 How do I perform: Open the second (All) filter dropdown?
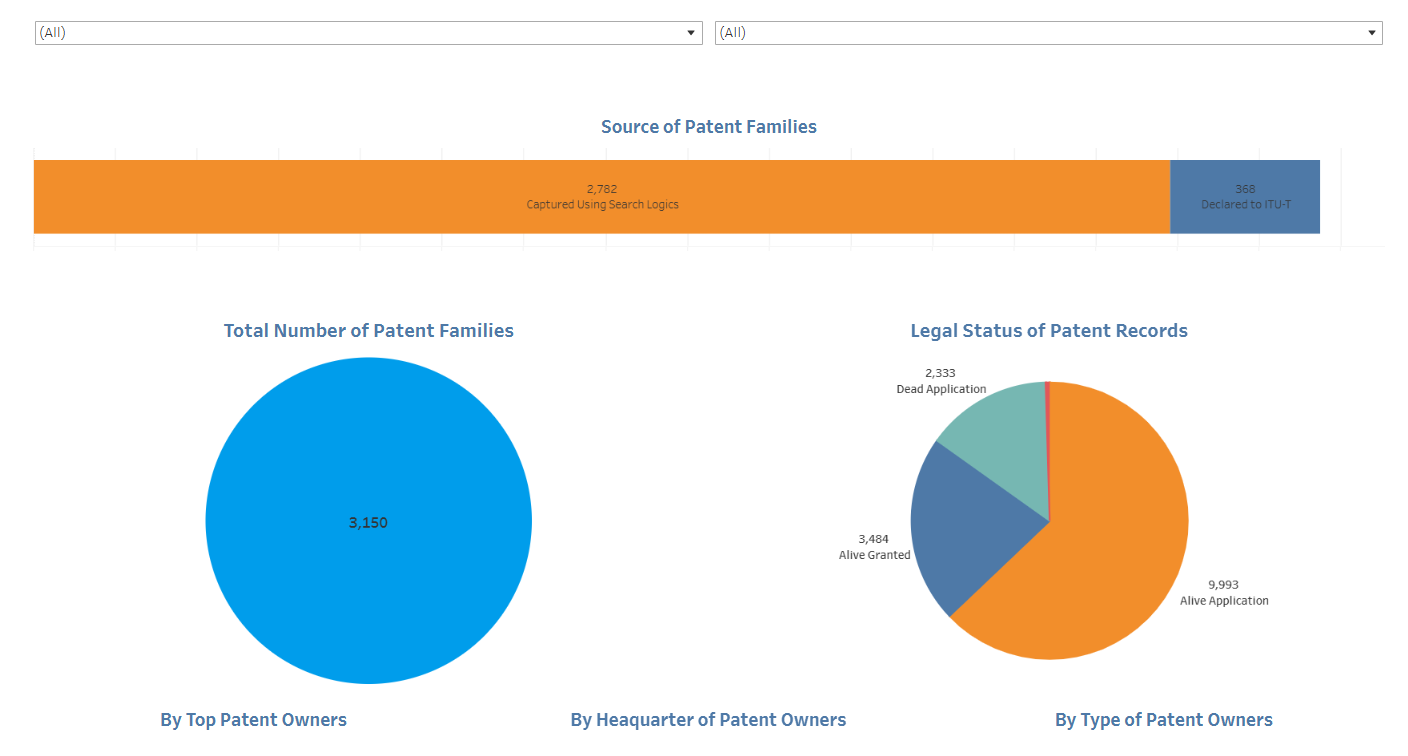point(1048,33)
